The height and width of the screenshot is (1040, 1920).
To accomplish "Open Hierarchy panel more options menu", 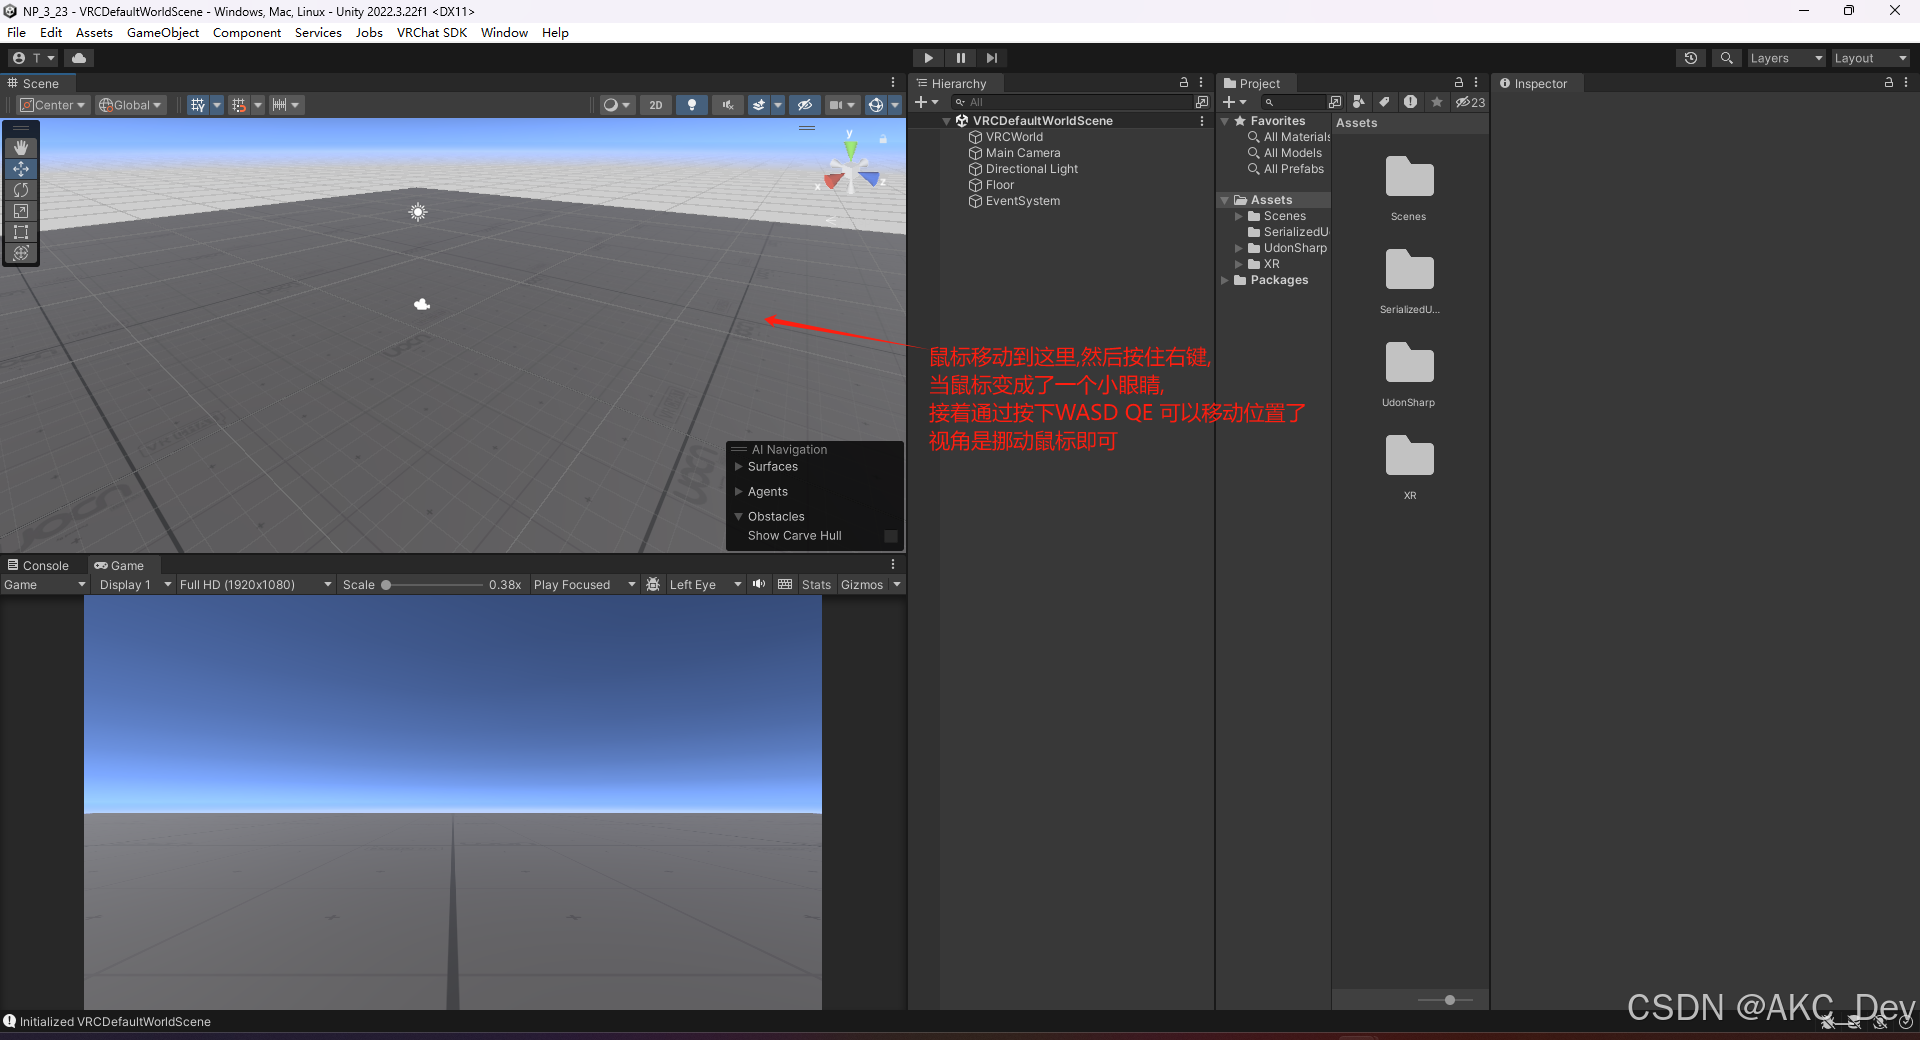I will tap(1201, 83).
